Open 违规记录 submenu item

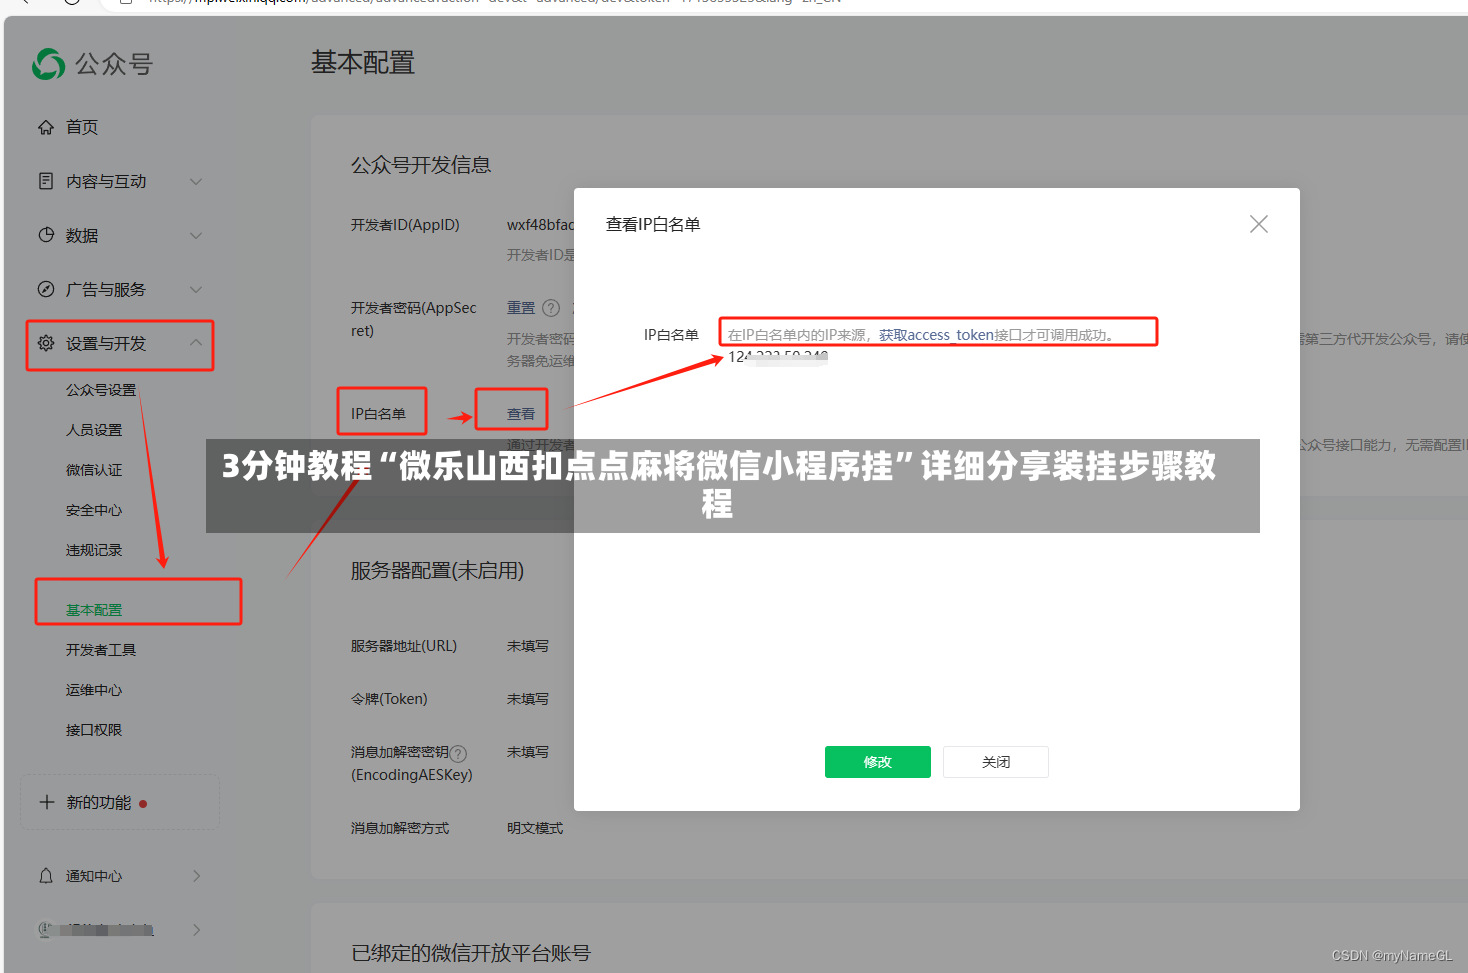point(94,550)
